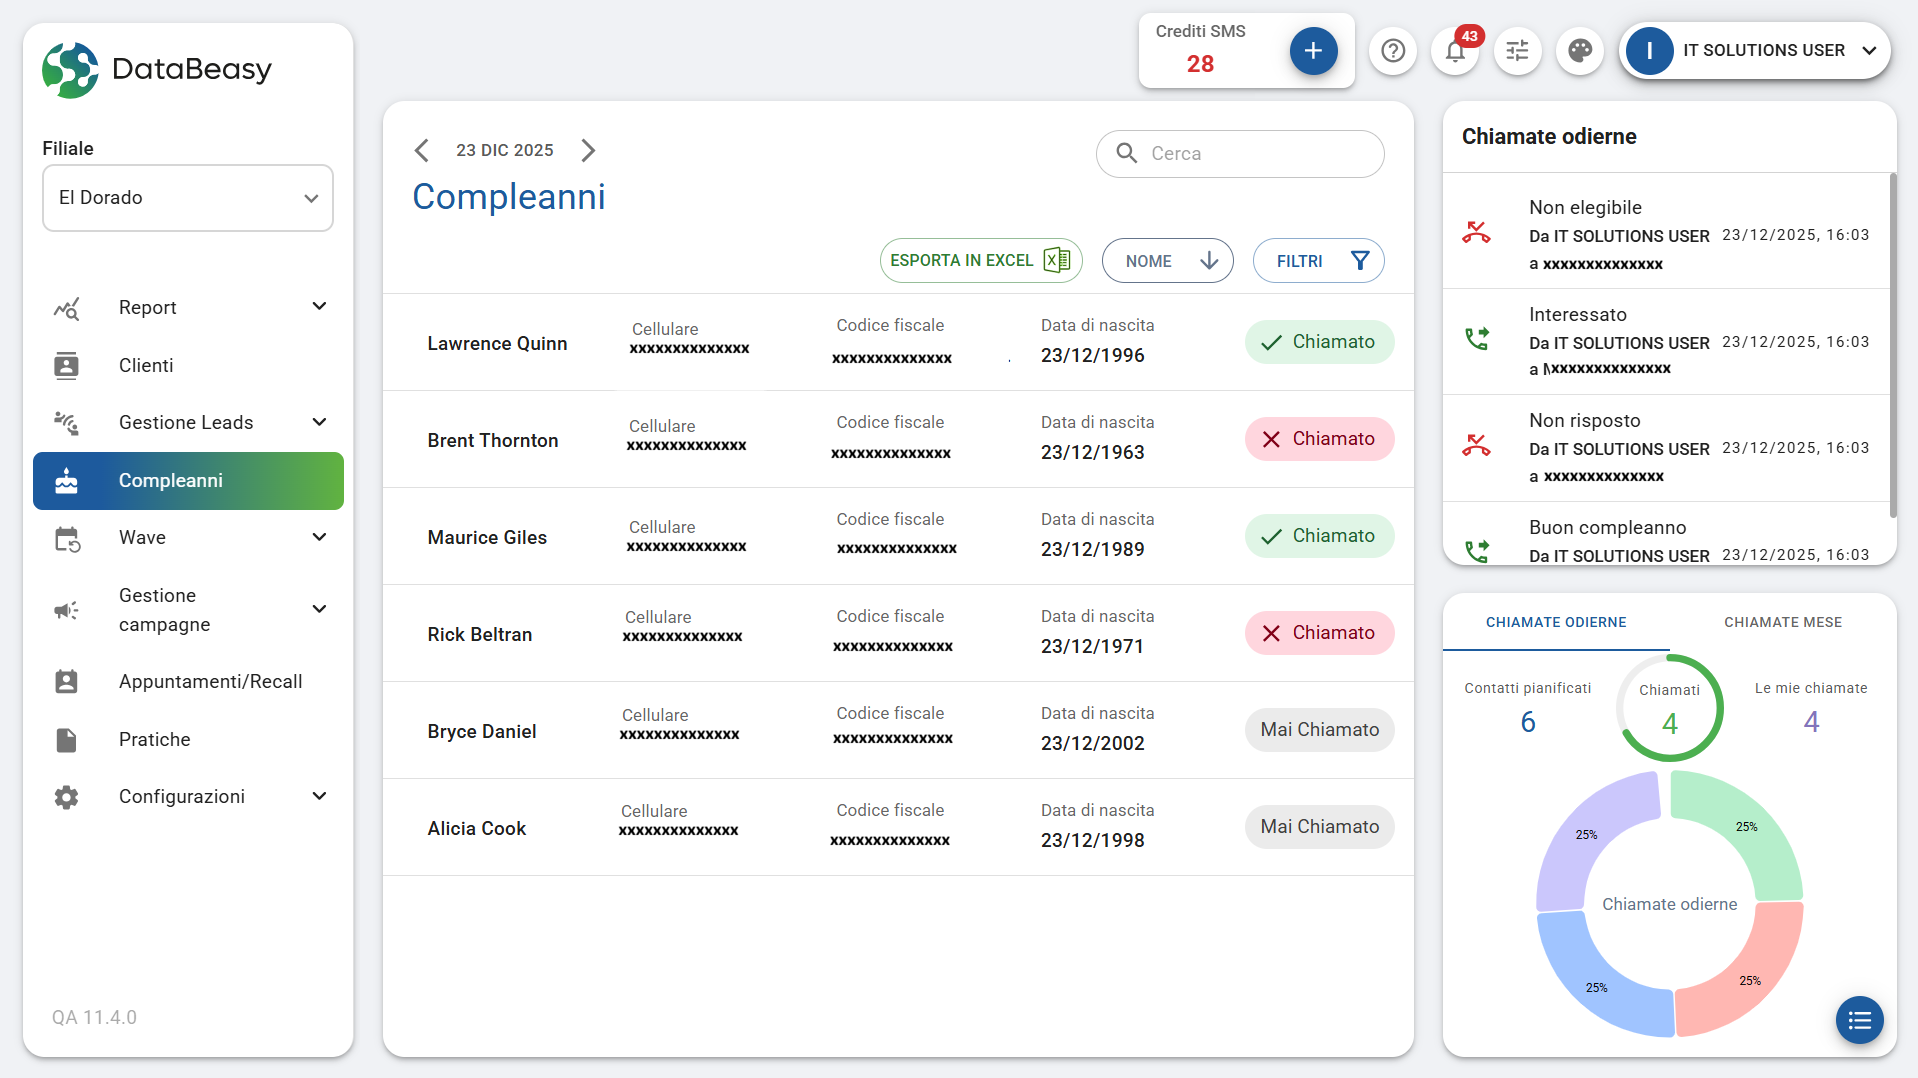Click the Cerca search field
This screenshot has width=1918, height=1078.
click(x=1240, y=154)
